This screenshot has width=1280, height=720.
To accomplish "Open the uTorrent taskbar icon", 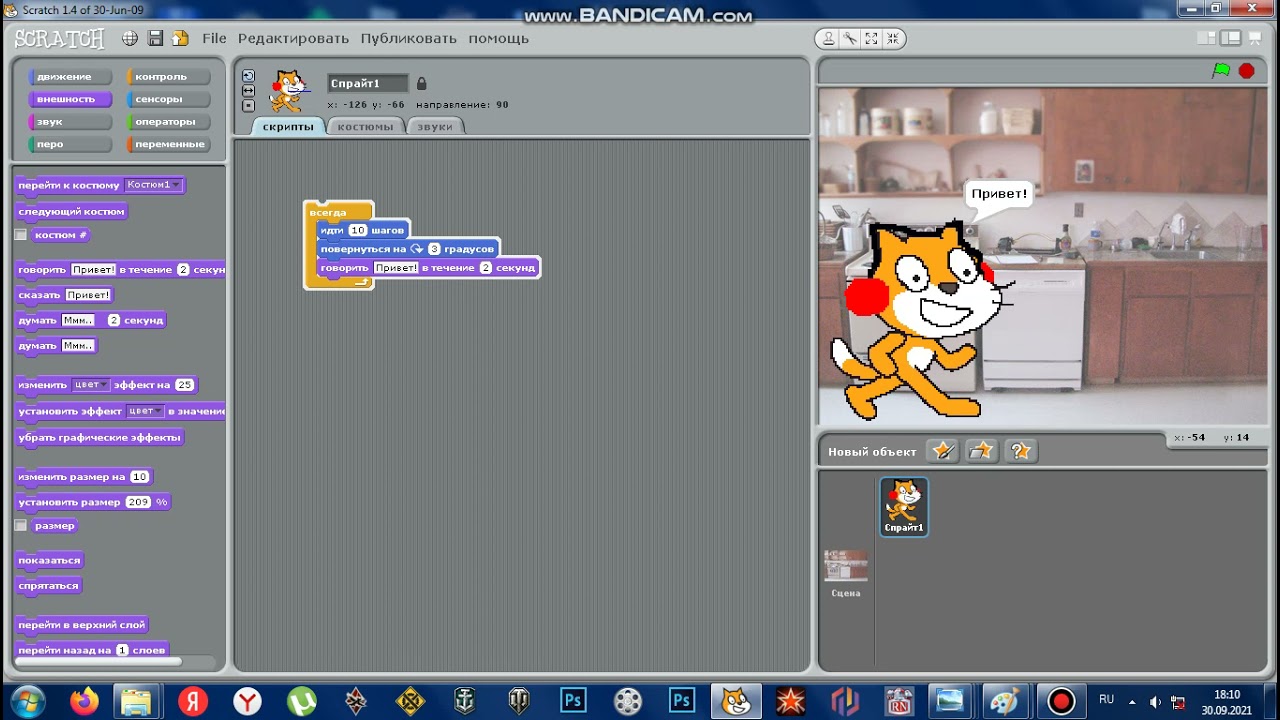I will tap(301, 701).
